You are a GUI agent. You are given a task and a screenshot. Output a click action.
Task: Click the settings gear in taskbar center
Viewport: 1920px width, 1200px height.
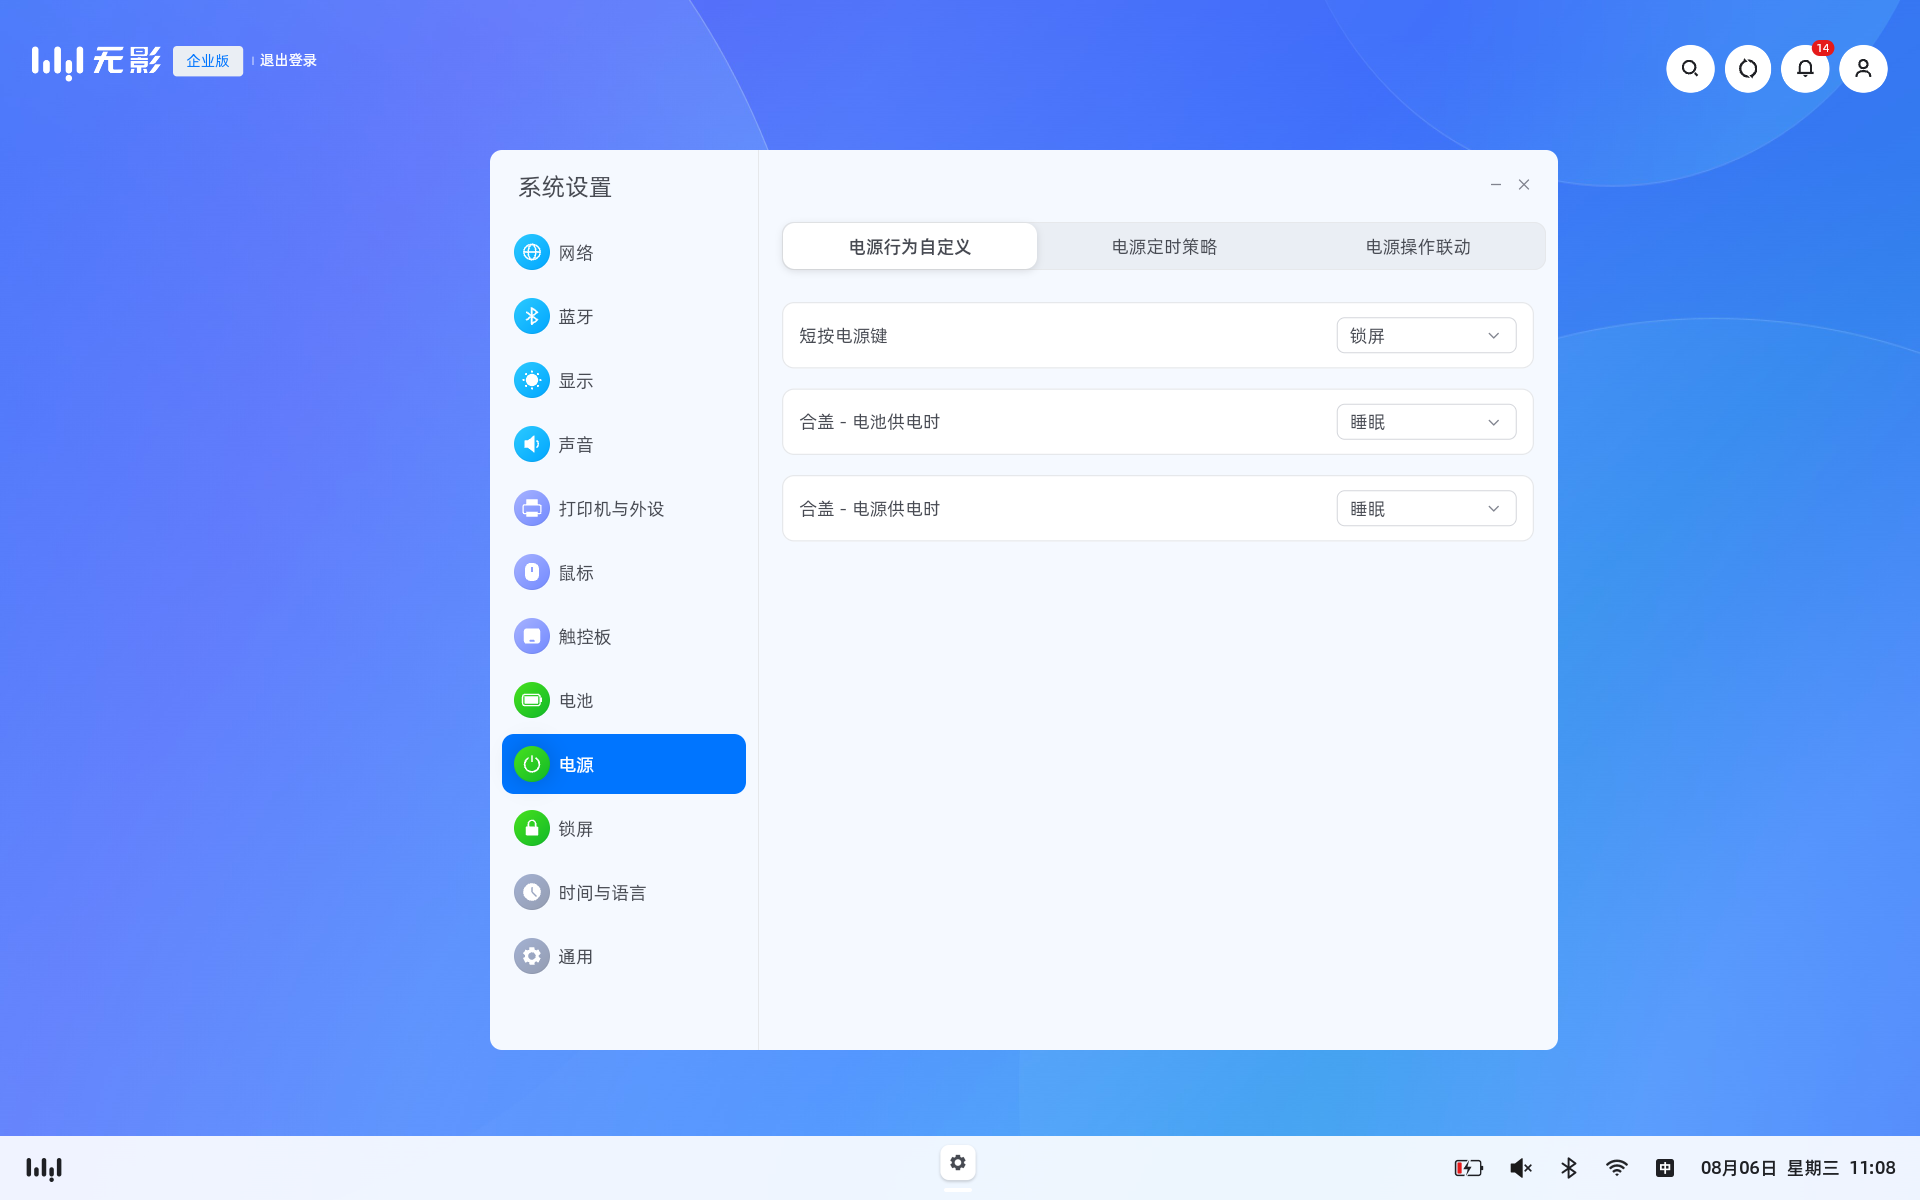coord(958,1162)
